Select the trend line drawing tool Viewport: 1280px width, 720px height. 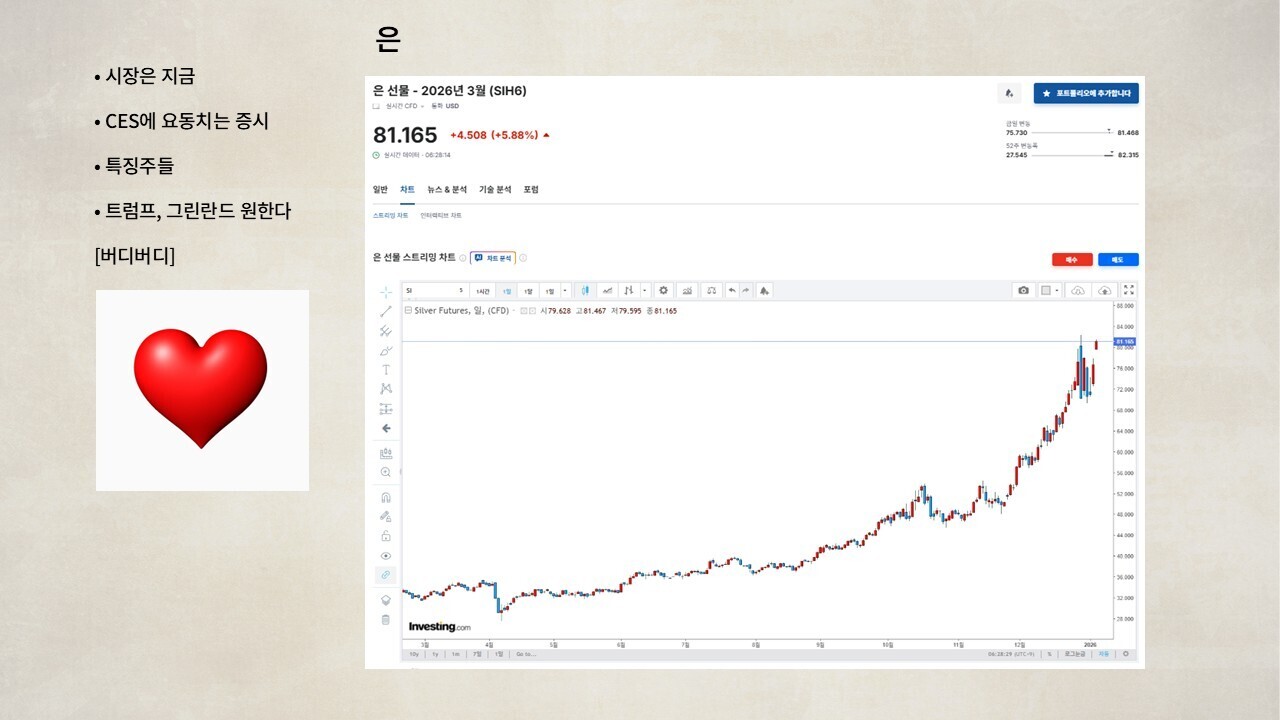click(386, 311)
